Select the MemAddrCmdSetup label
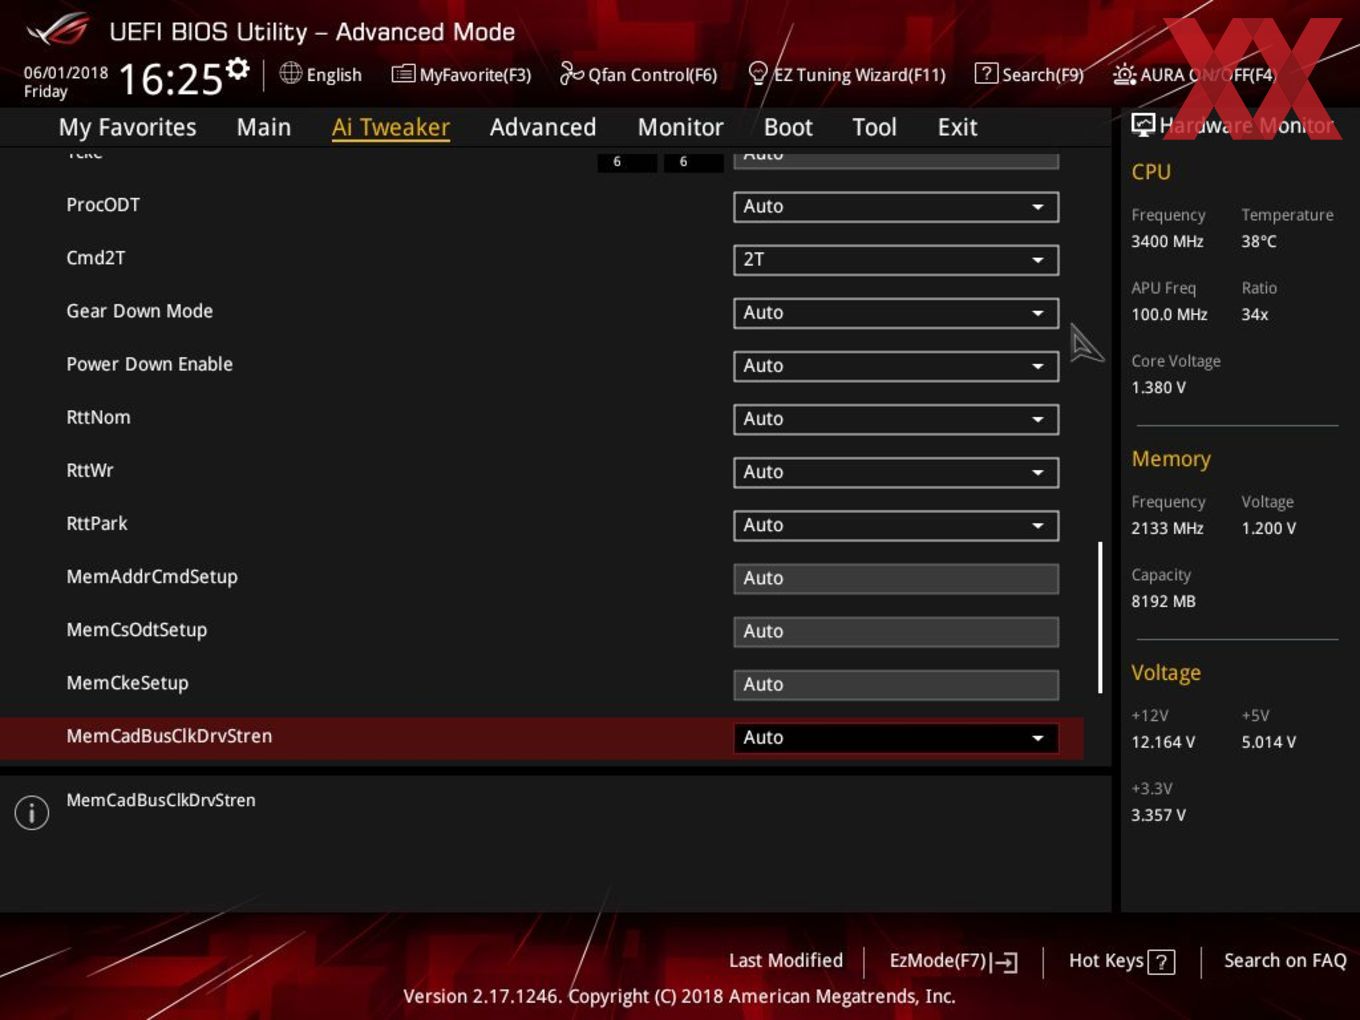 [152, 577]
